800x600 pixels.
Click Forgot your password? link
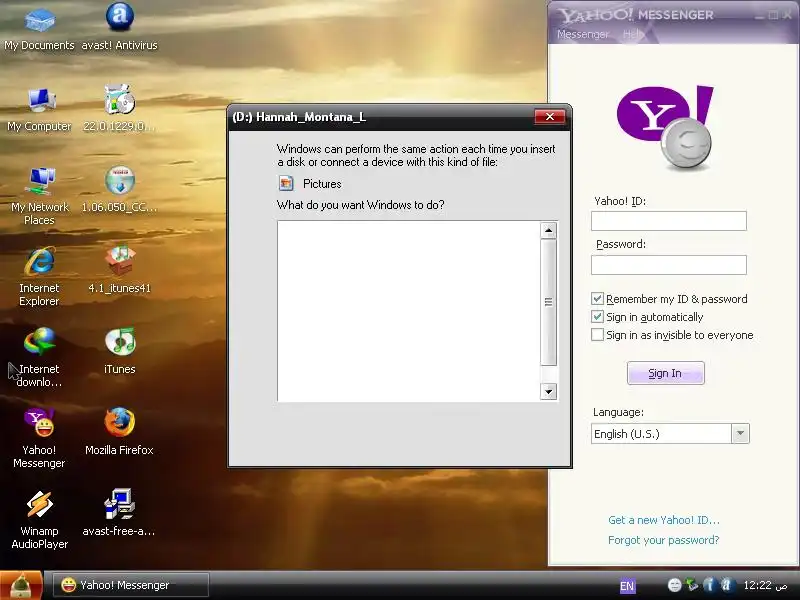663,540
